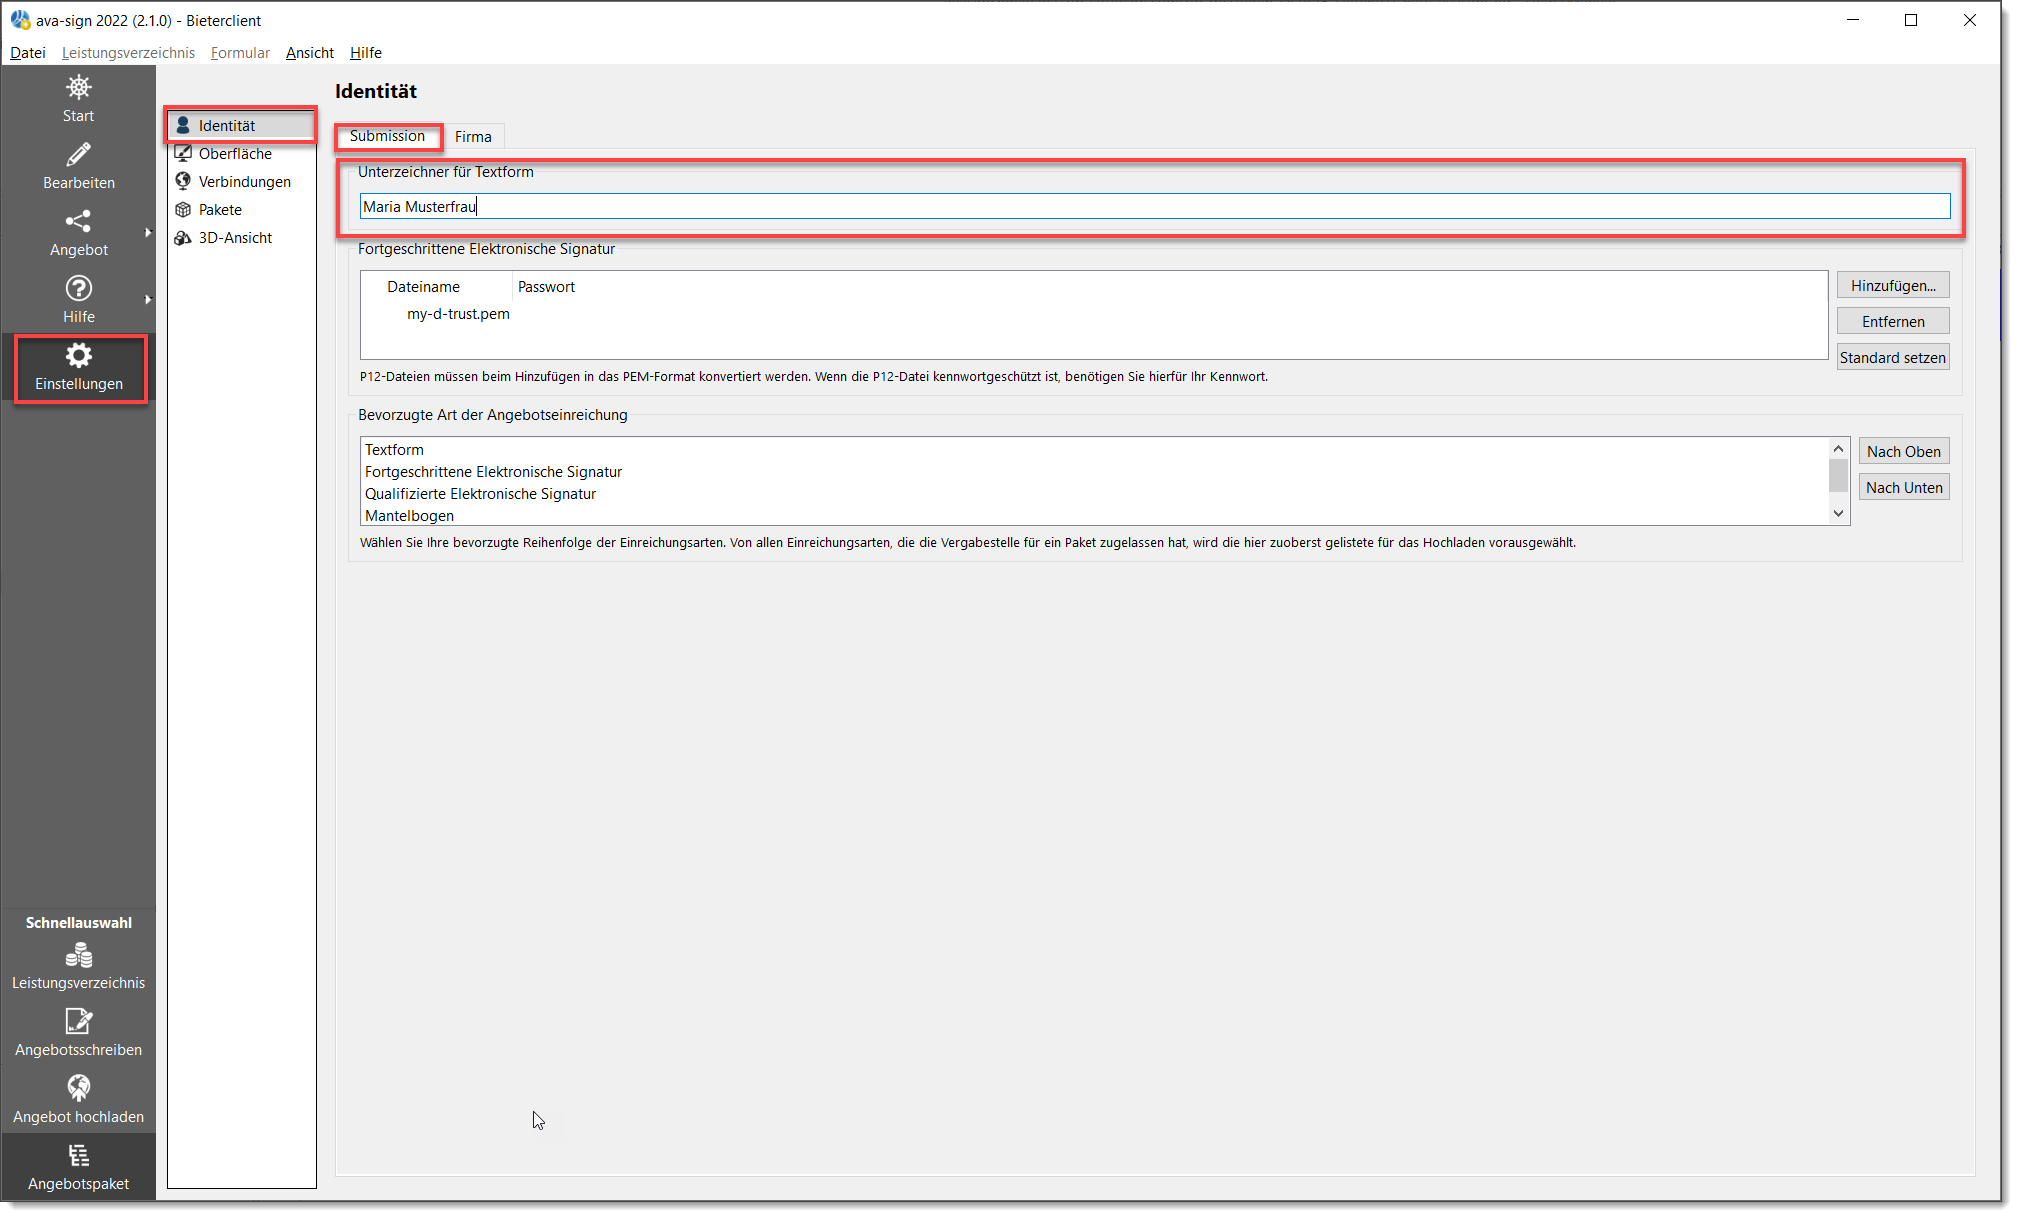Viewport: 2017px width, 1217px height.
Task: Click the Hinzufügen button
Action: pos(1891,285)
